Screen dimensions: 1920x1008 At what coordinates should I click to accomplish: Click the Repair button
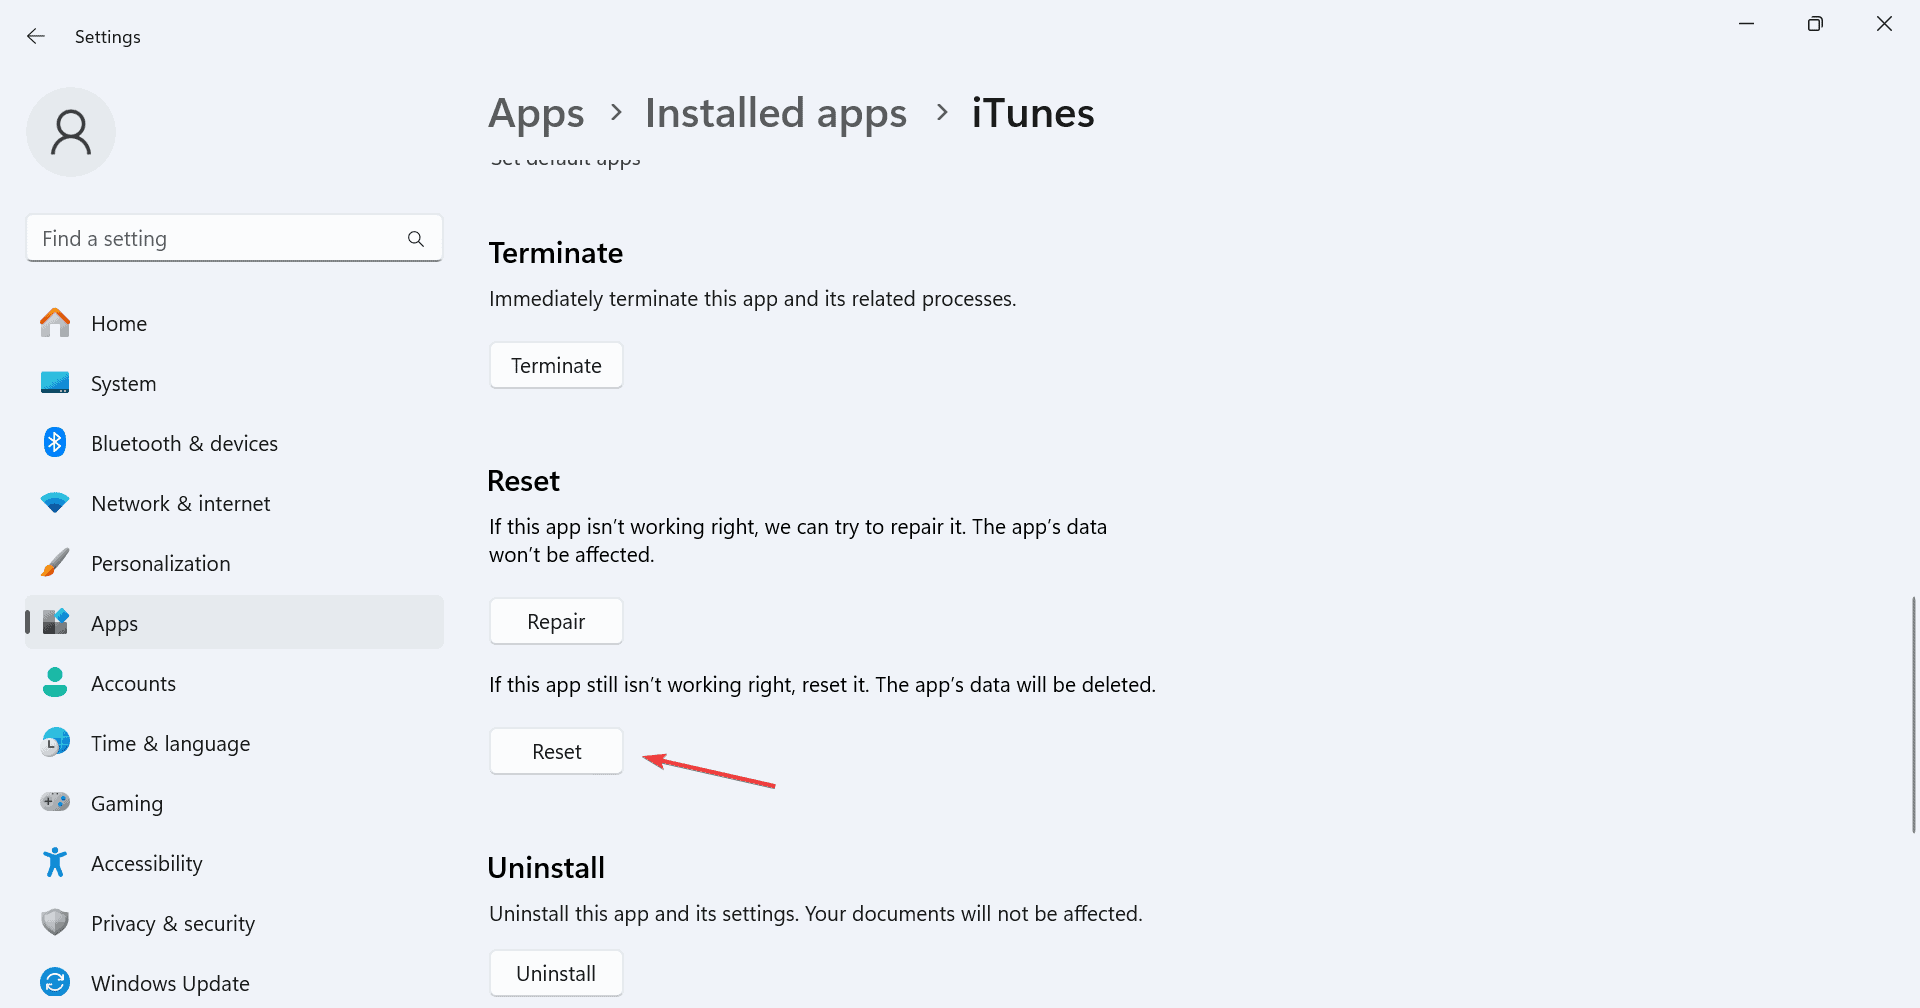point(556,621)
